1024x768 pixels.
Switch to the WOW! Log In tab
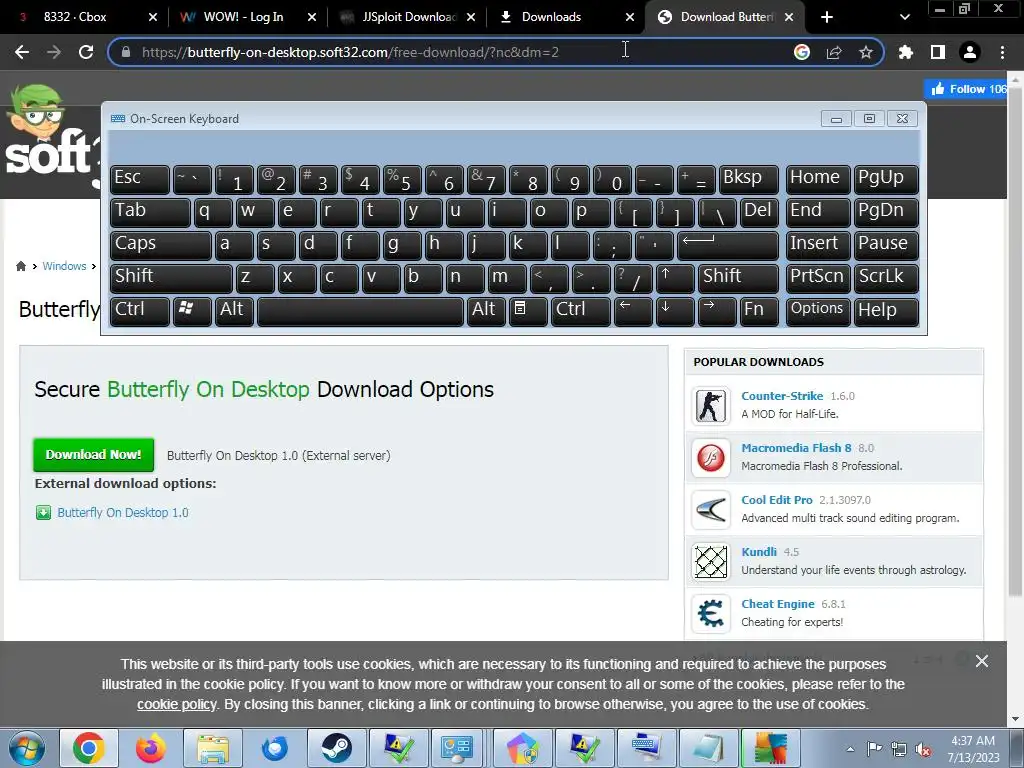tap(244, 17)
